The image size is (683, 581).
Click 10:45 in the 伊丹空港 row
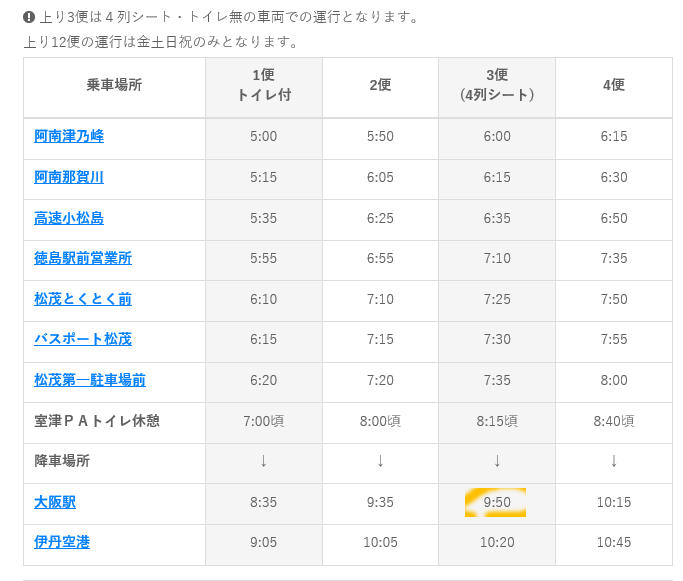pyautogui.click(x=614, y=542)
